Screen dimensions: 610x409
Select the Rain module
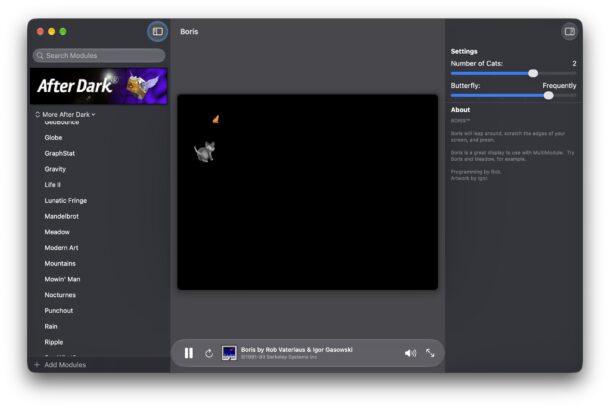51,326
